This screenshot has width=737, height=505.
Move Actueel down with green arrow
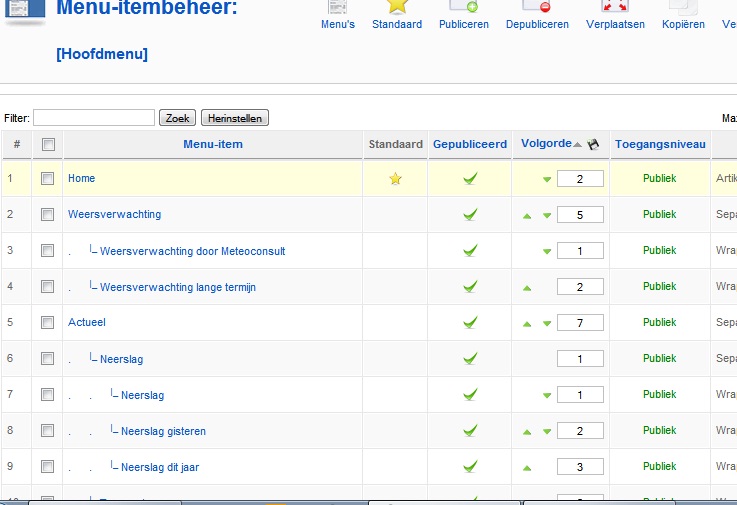click(547, 323)
